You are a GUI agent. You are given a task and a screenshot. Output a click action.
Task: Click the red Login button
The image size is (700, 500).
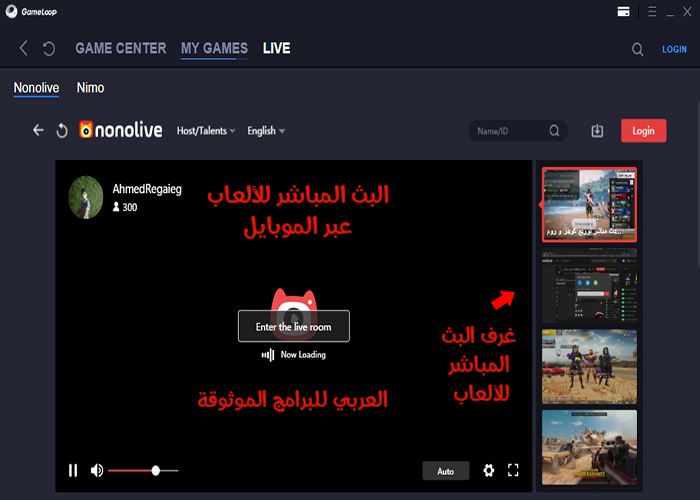[643, 131]
